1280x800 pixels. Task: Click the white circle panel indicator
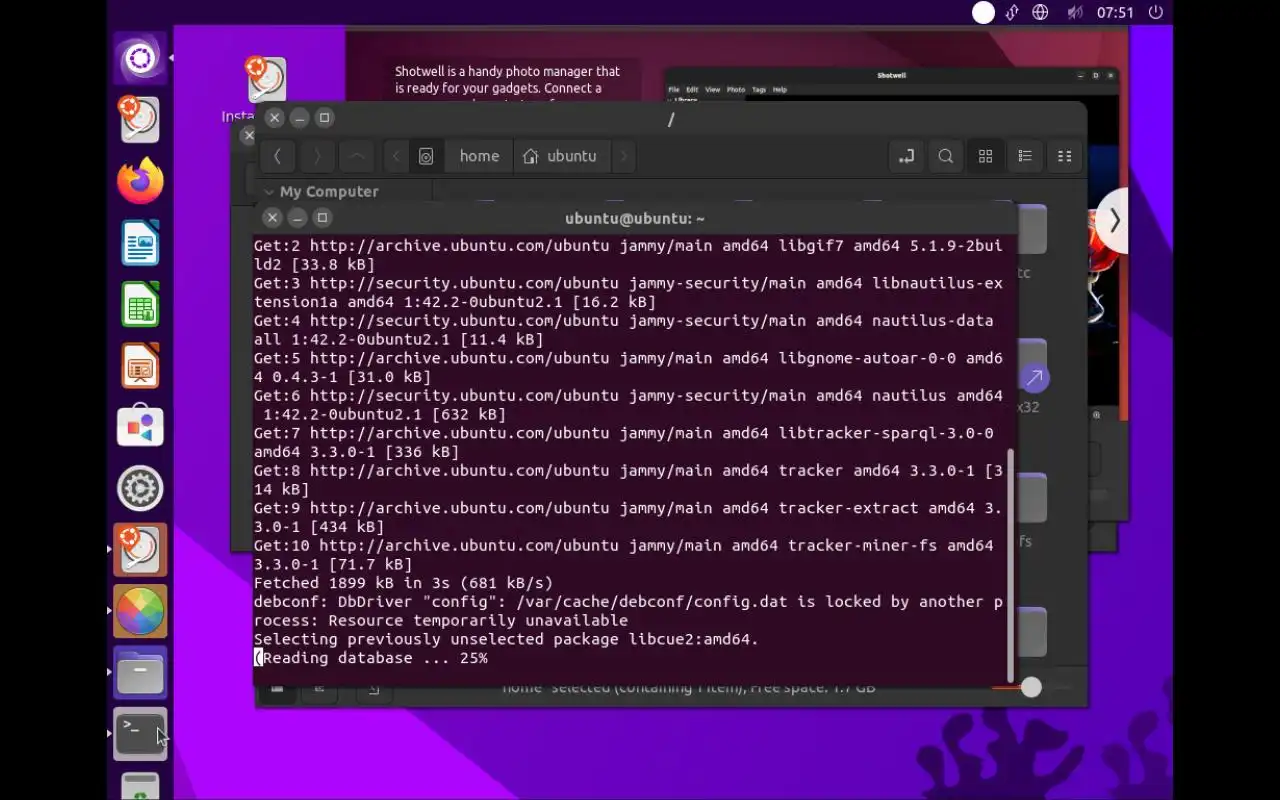click(984, 13)
